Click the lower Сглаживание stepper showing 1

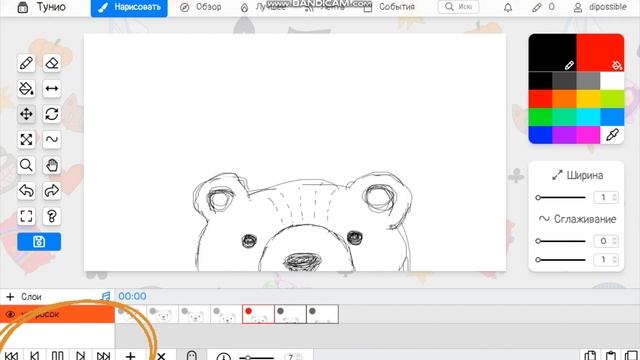(606, 260)
